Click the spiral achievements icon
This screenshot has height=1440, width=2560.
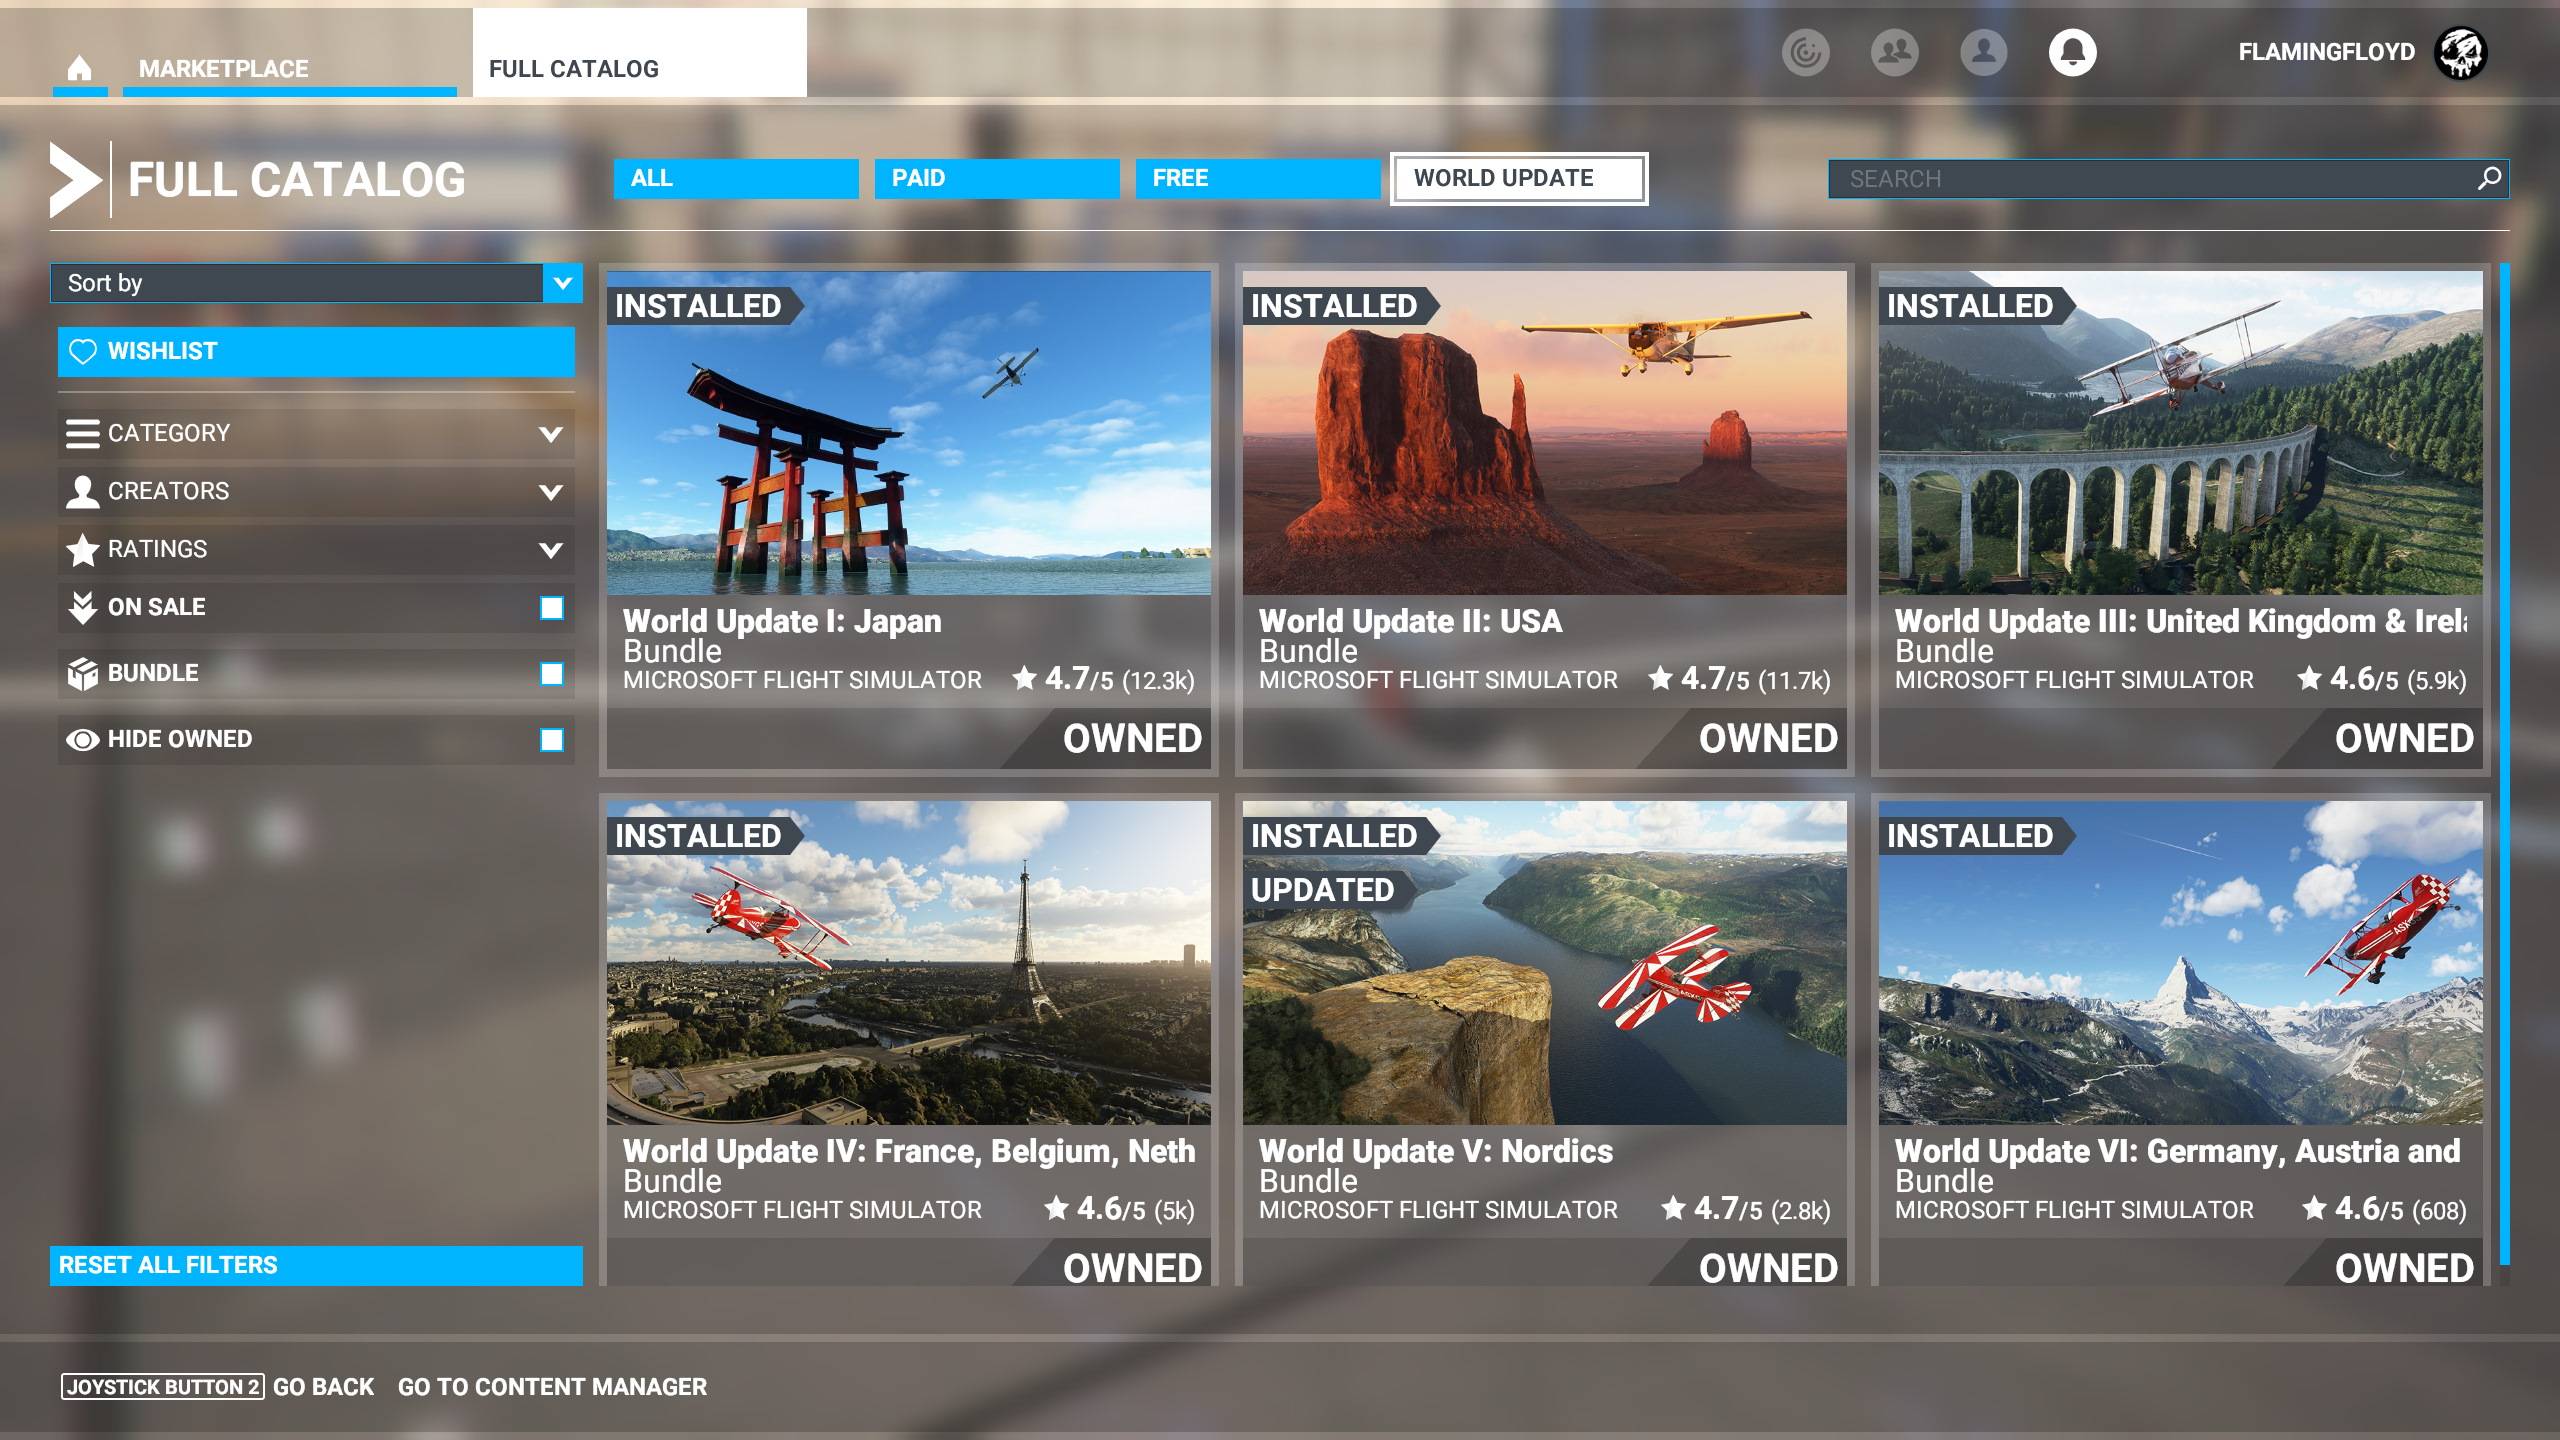coord(1805,52)
